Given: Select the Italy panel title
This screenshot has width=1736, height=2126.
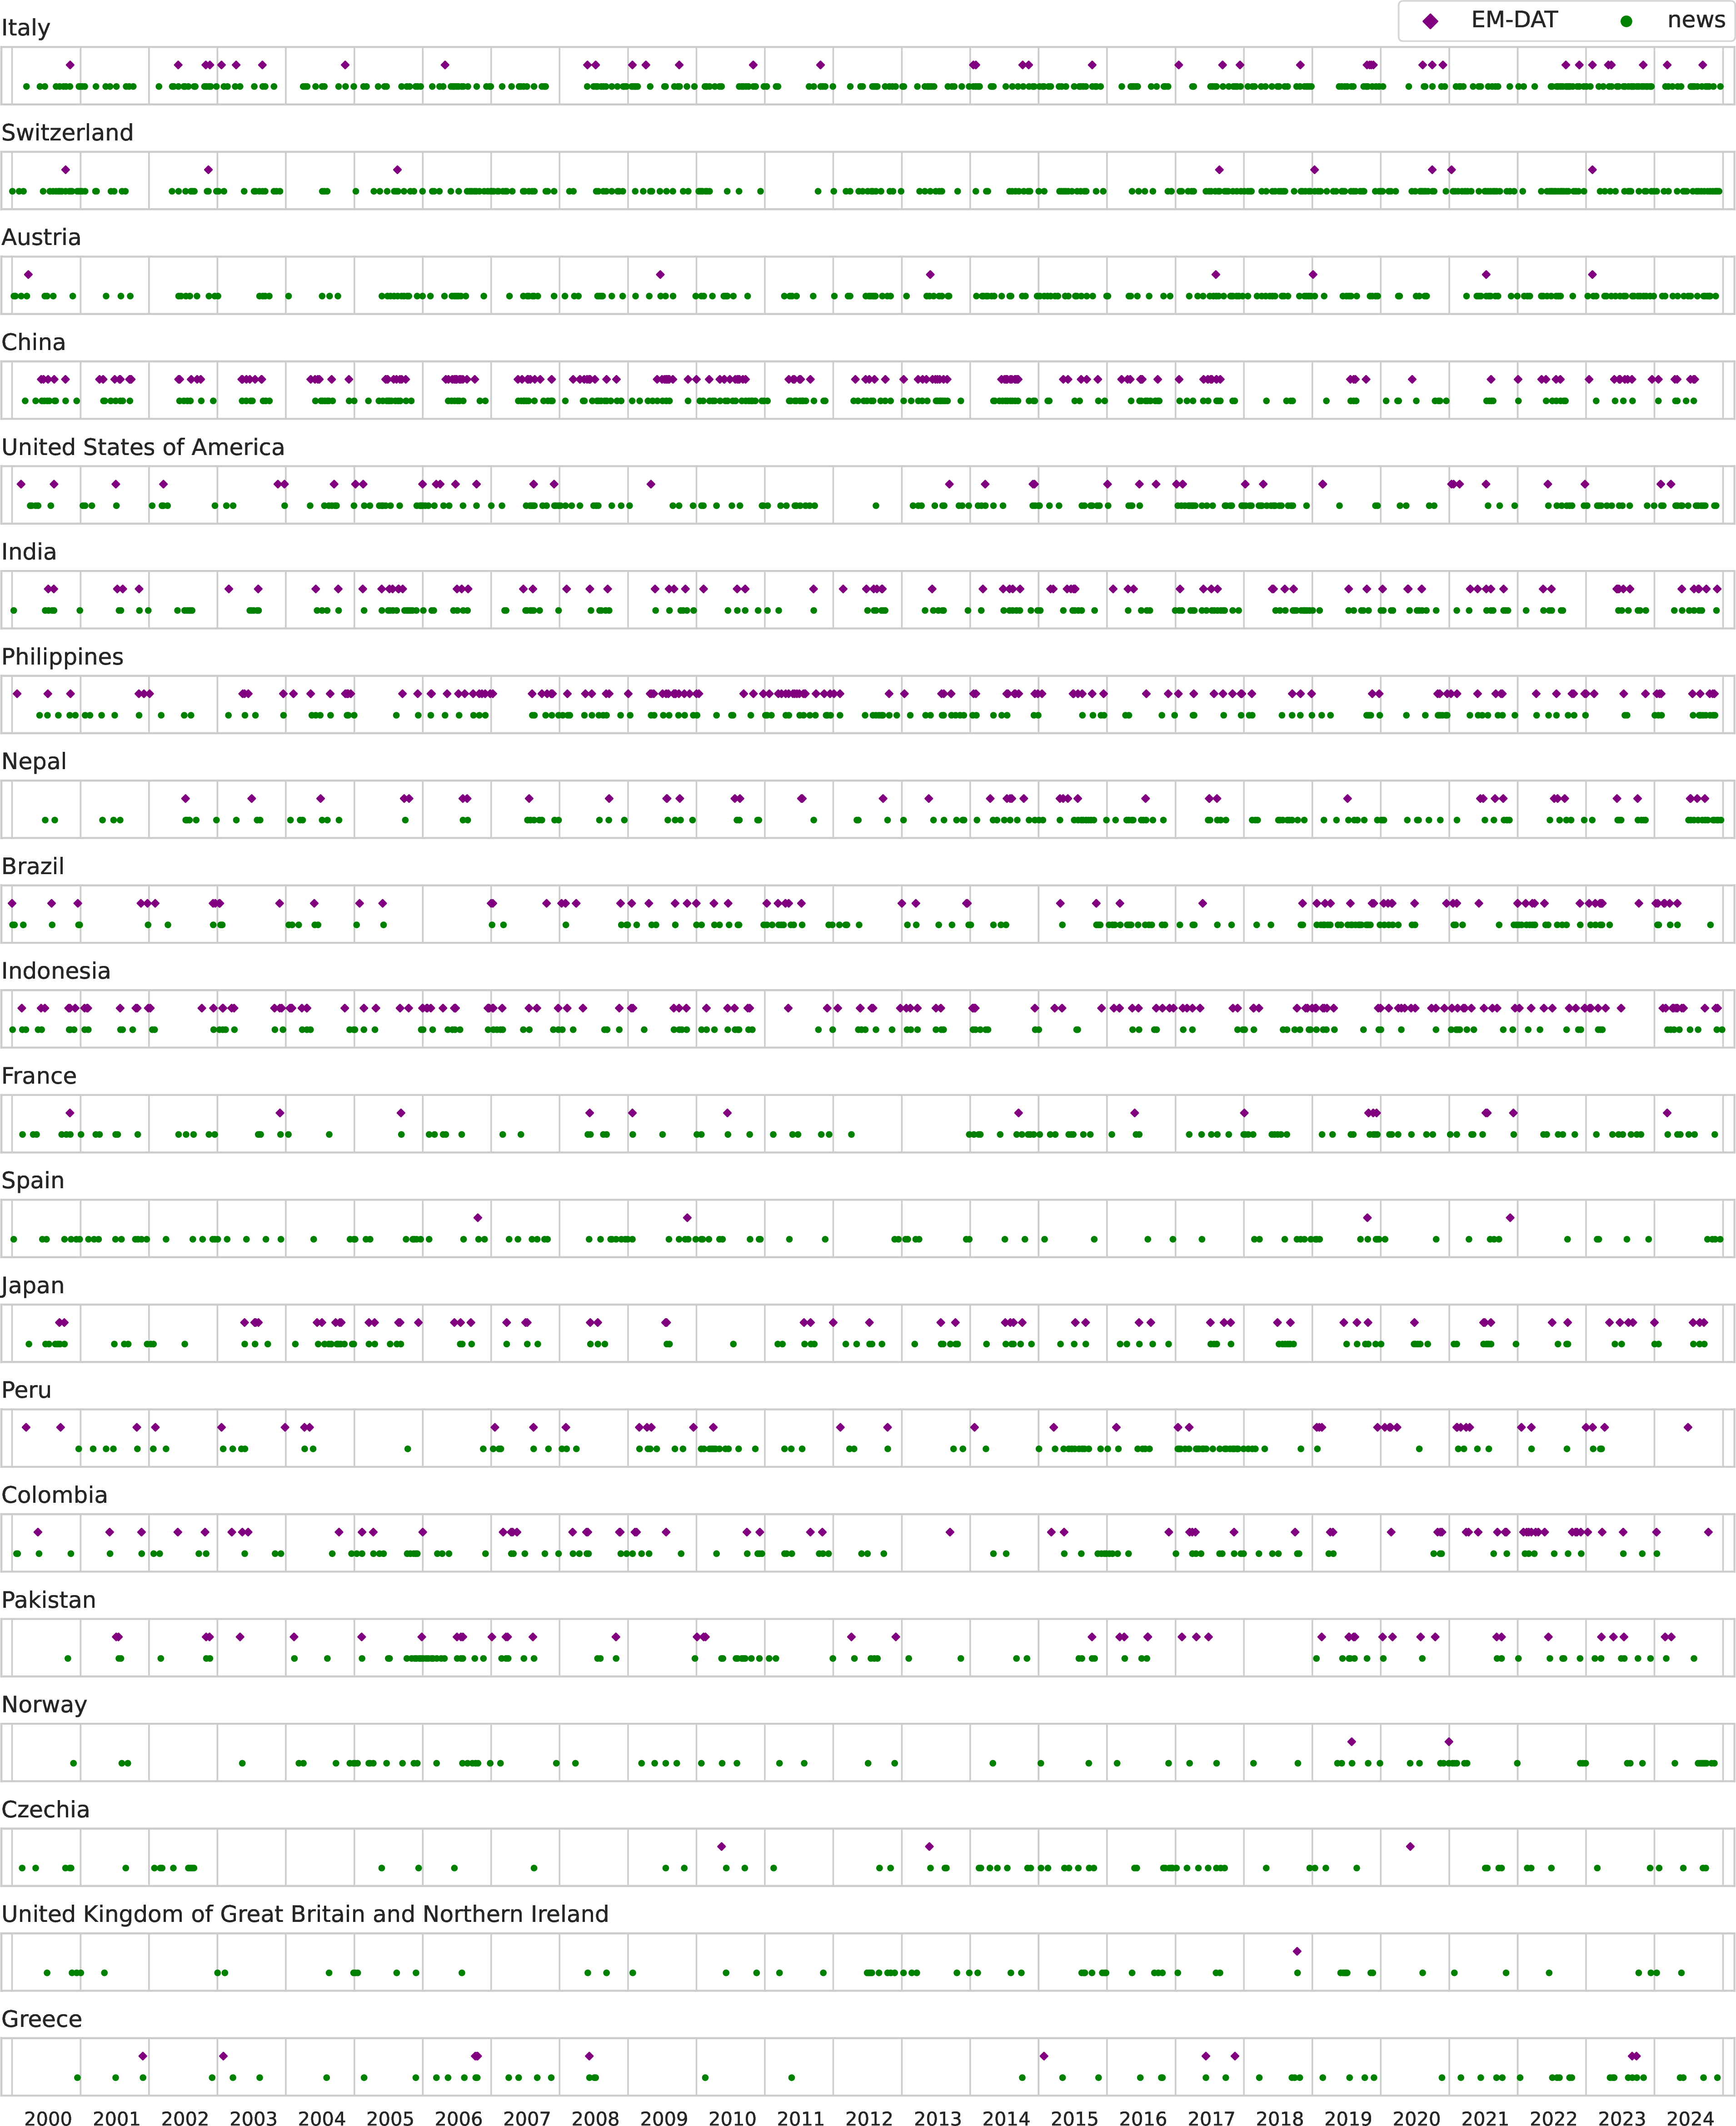Looking at the screenshot, I should 26,28.
